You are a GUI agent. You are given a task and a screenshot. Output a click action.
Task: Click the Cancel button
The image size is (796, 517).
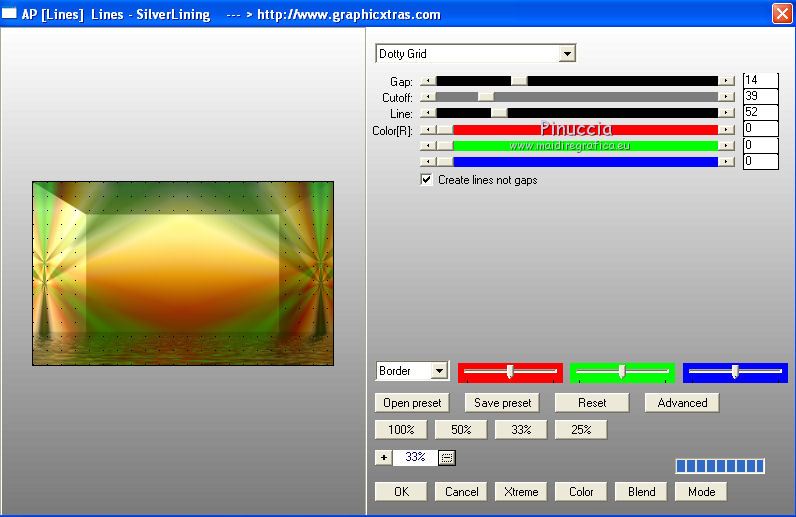click(x=461, y=492)
